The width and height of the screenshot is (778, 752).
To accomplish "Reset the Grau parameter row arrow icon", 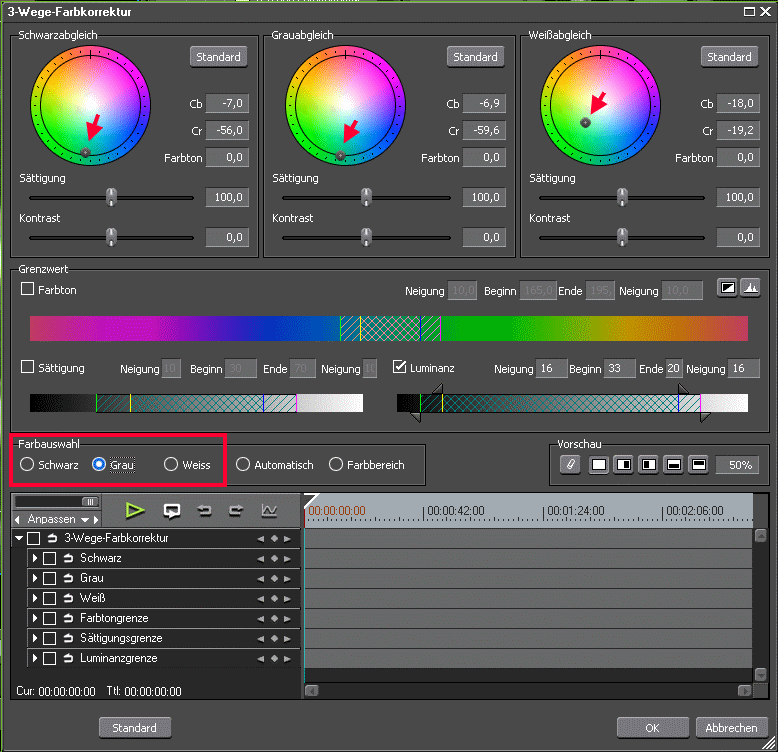I will 68,578.
